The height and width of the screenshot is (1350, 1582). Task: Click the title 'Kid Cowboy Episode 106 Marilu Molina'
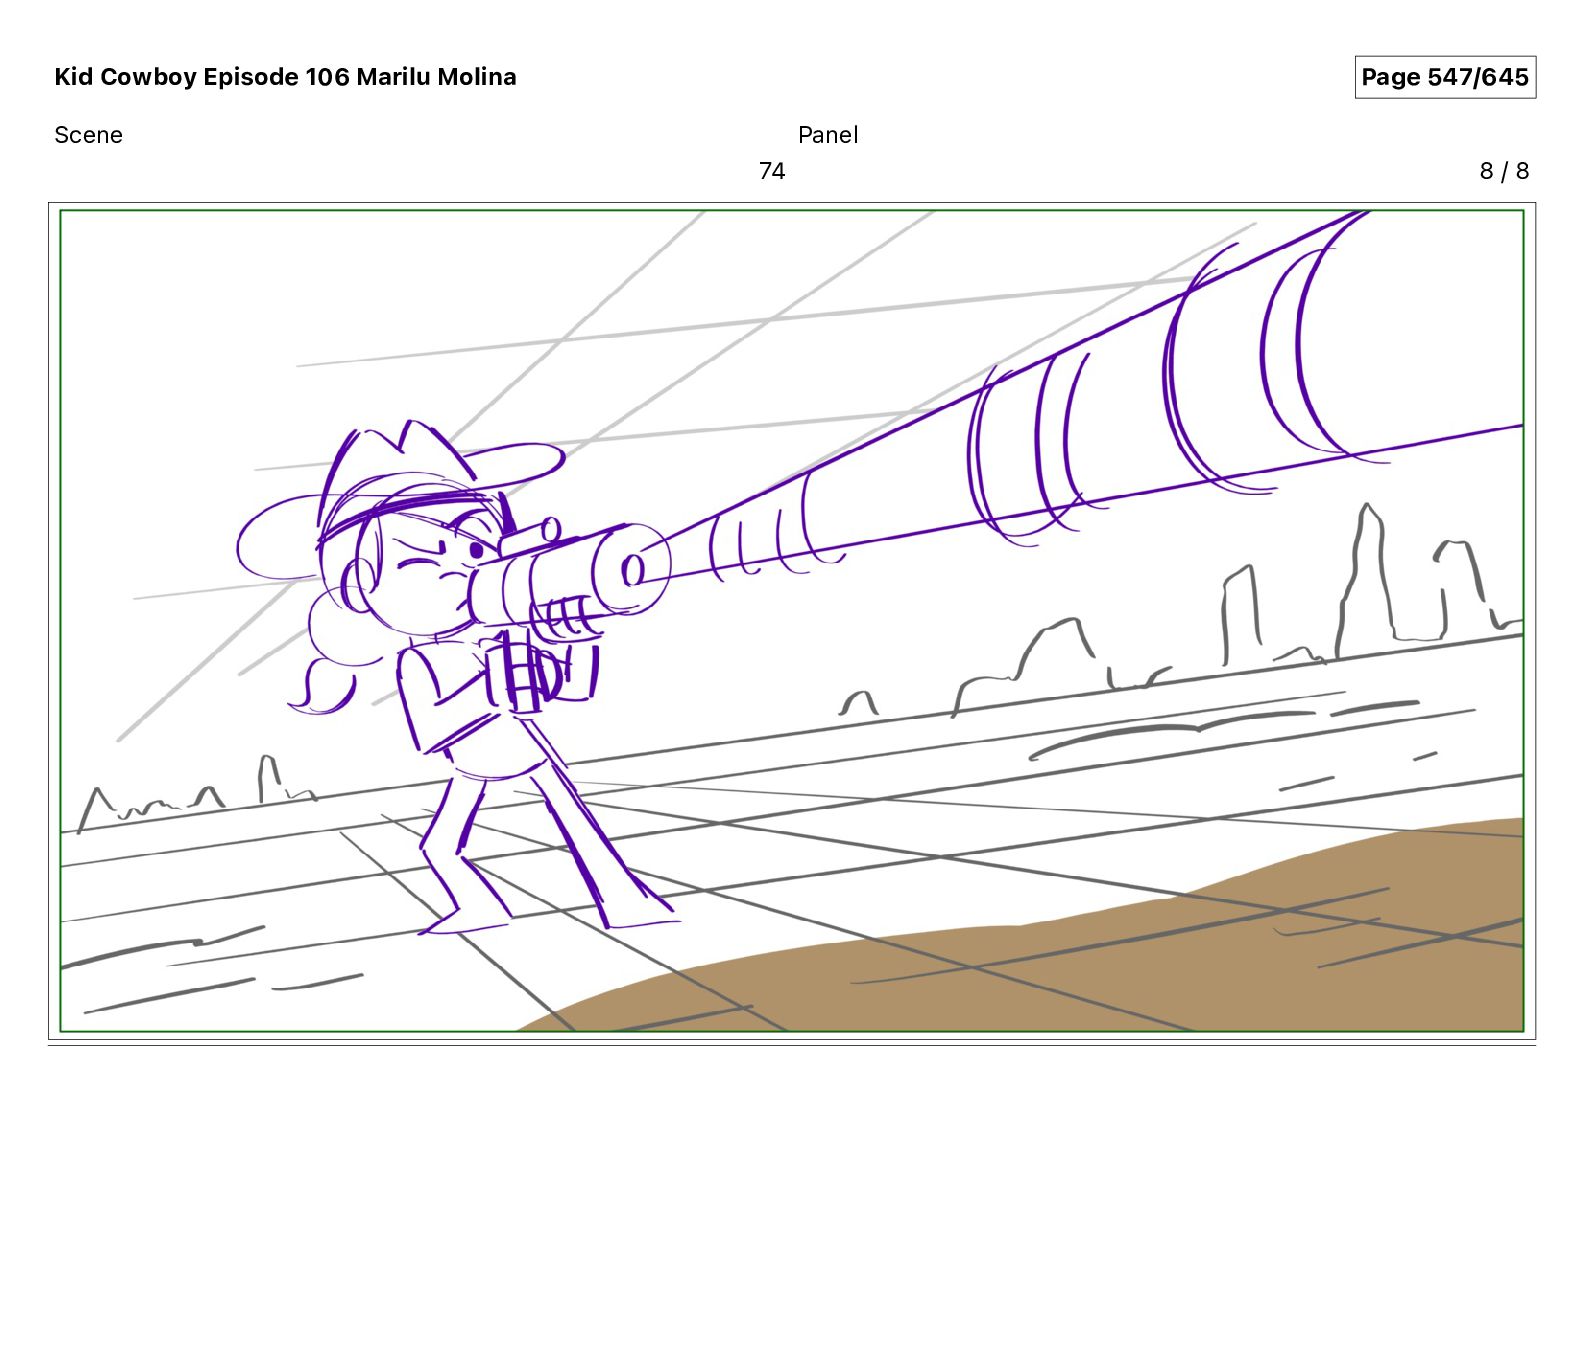(285, 77)
